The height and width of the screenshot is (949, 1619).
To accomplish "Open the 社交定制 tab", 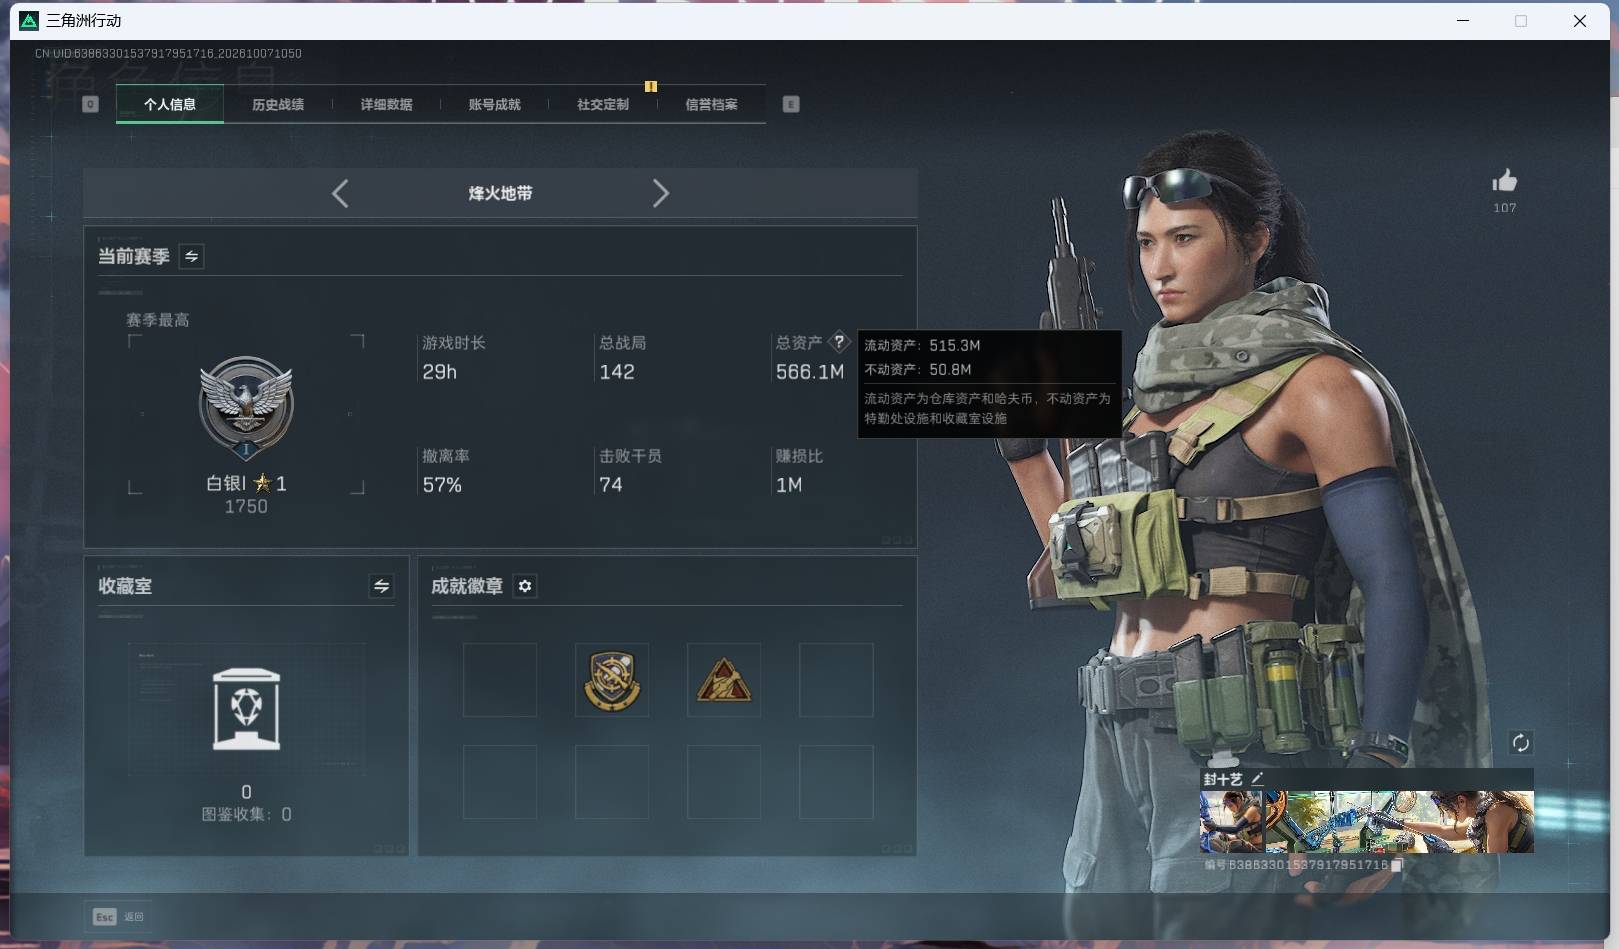I will (x=602, y=104).
